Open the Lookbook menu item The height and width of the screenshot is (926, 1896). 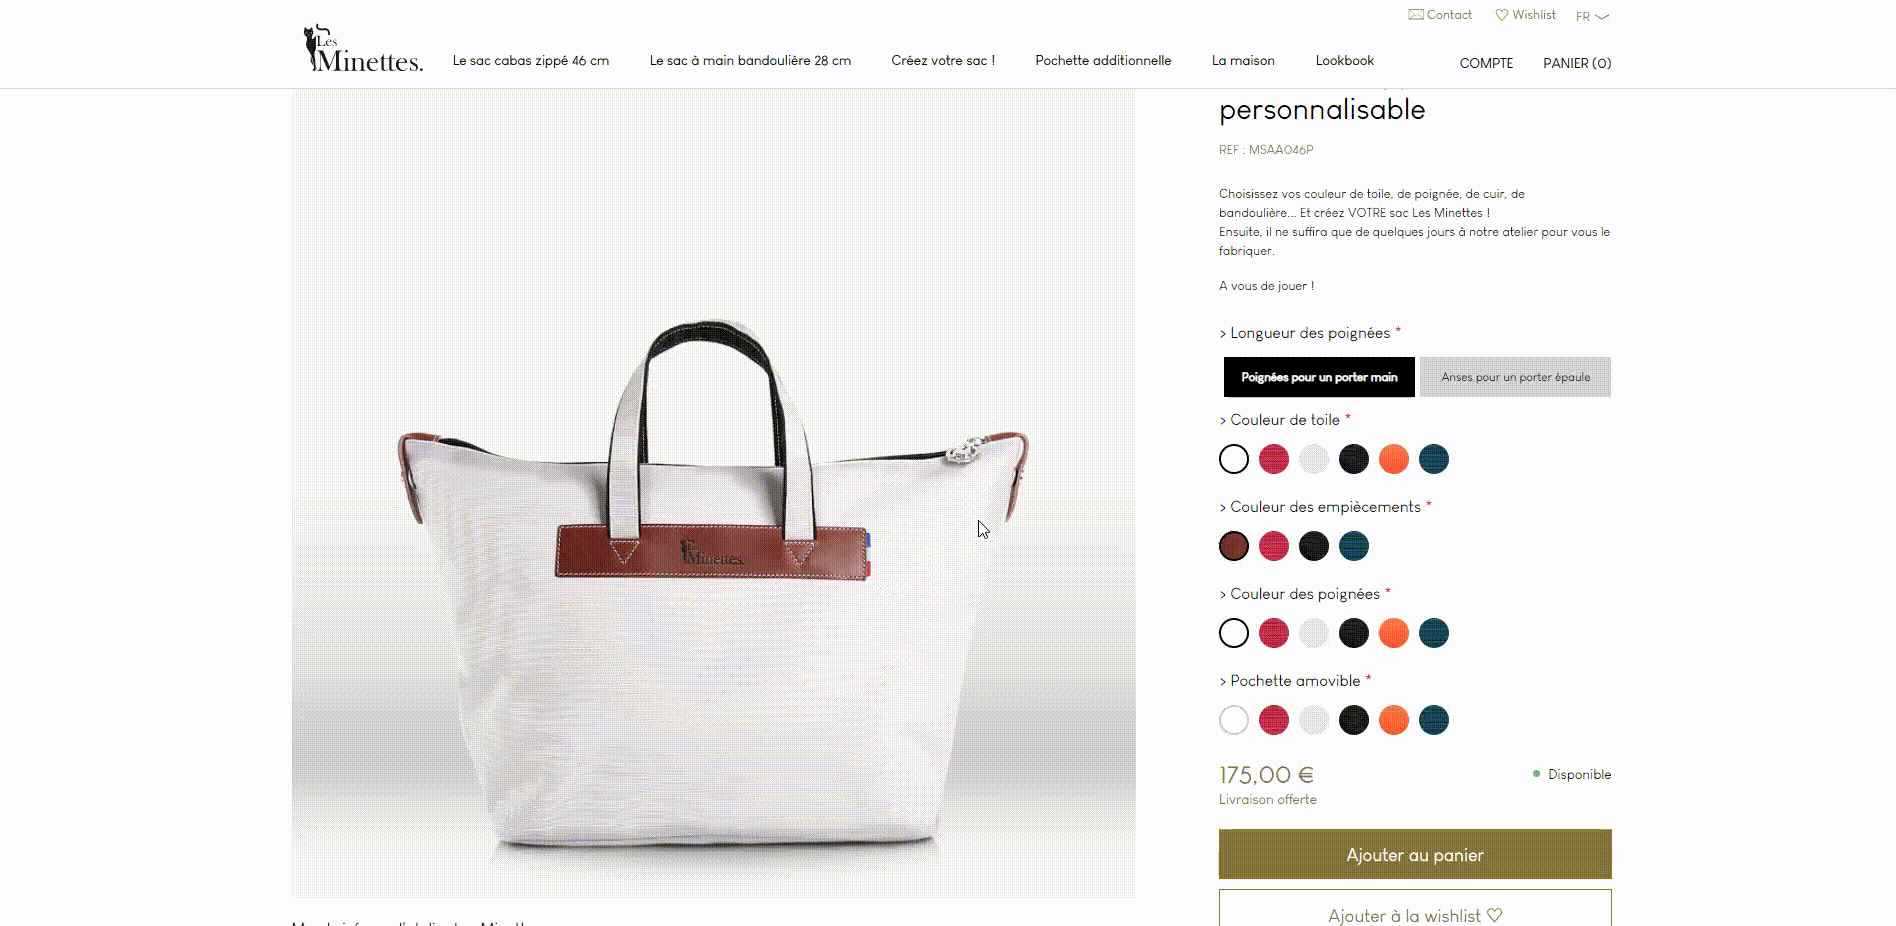tap(1345, 61)
